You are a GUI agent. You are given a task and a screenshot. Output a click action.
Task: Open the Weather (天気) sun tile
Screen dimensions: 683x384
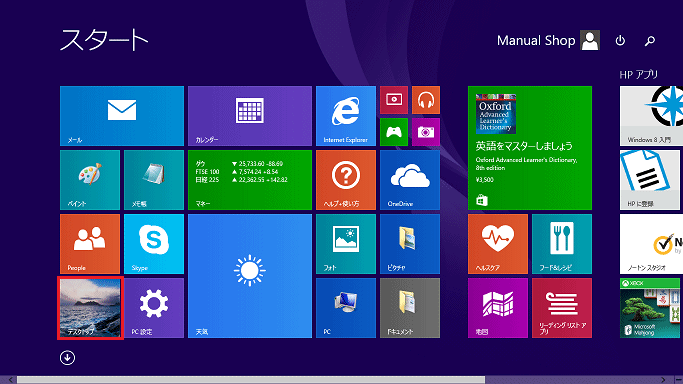[250, 276]
